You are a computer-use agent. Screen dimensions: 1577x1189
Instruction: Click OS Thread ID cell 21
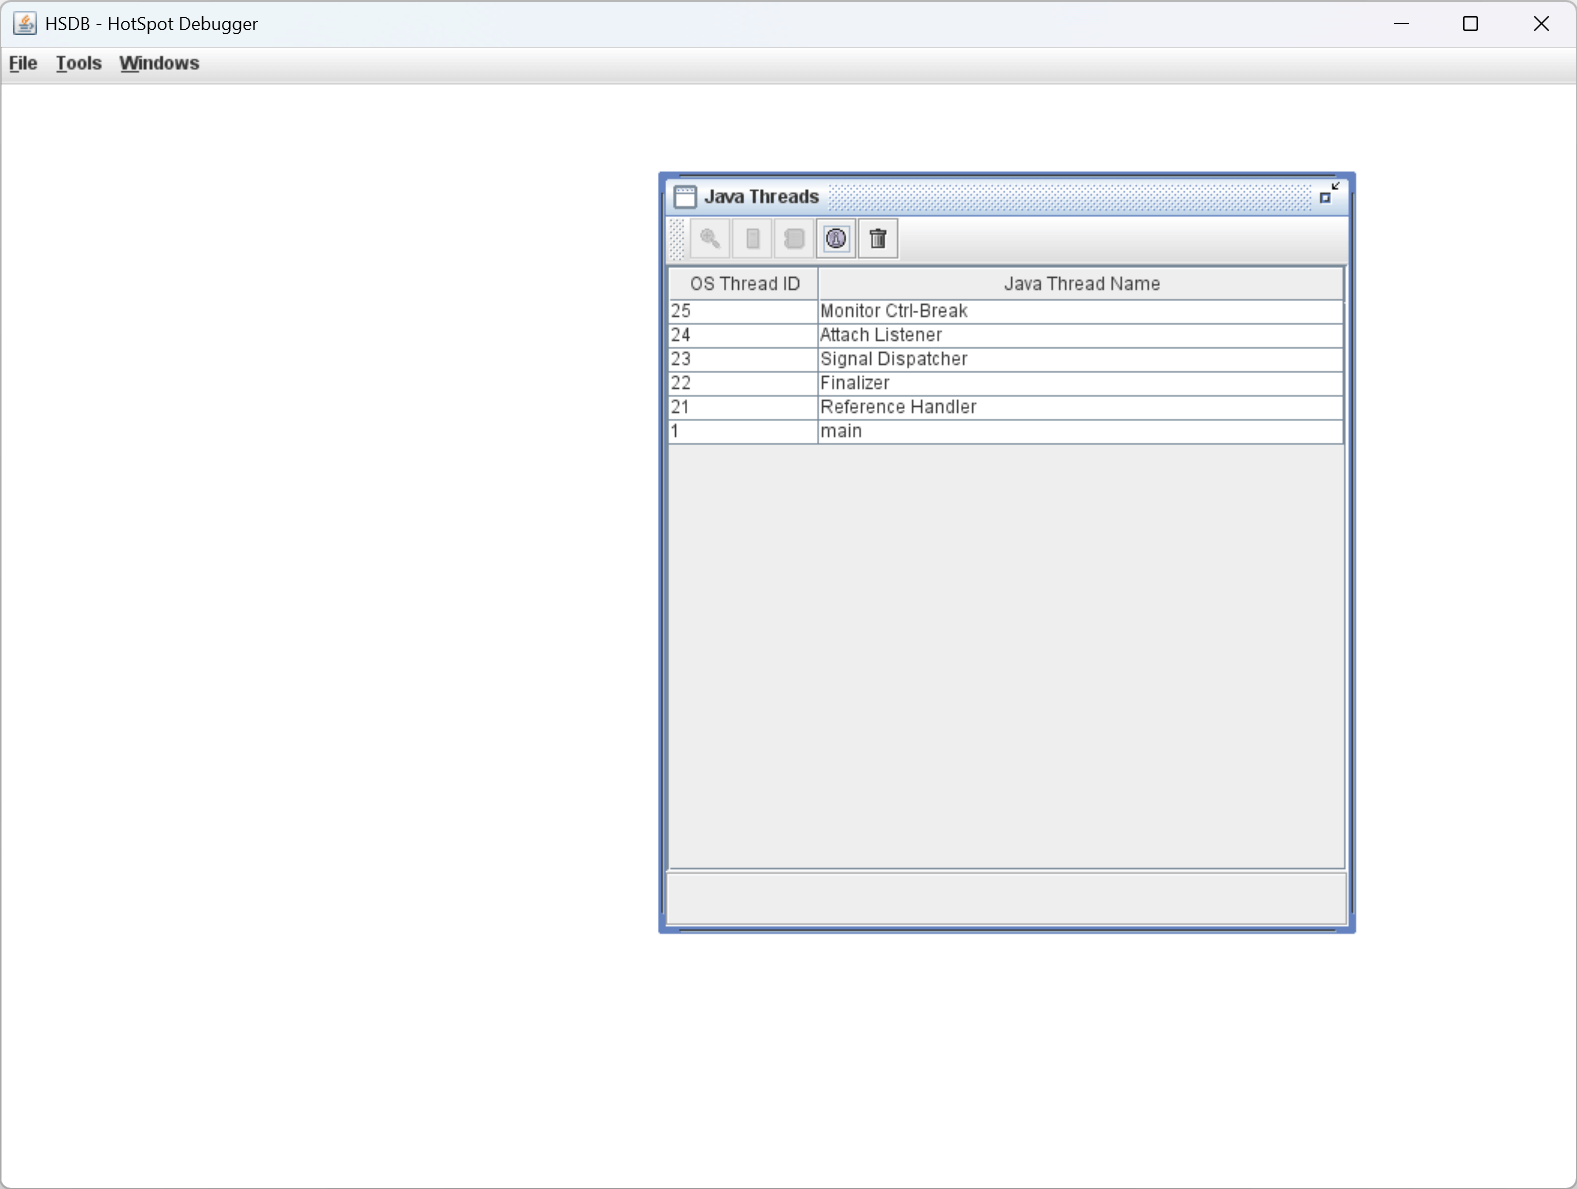(x=743, y=407)
